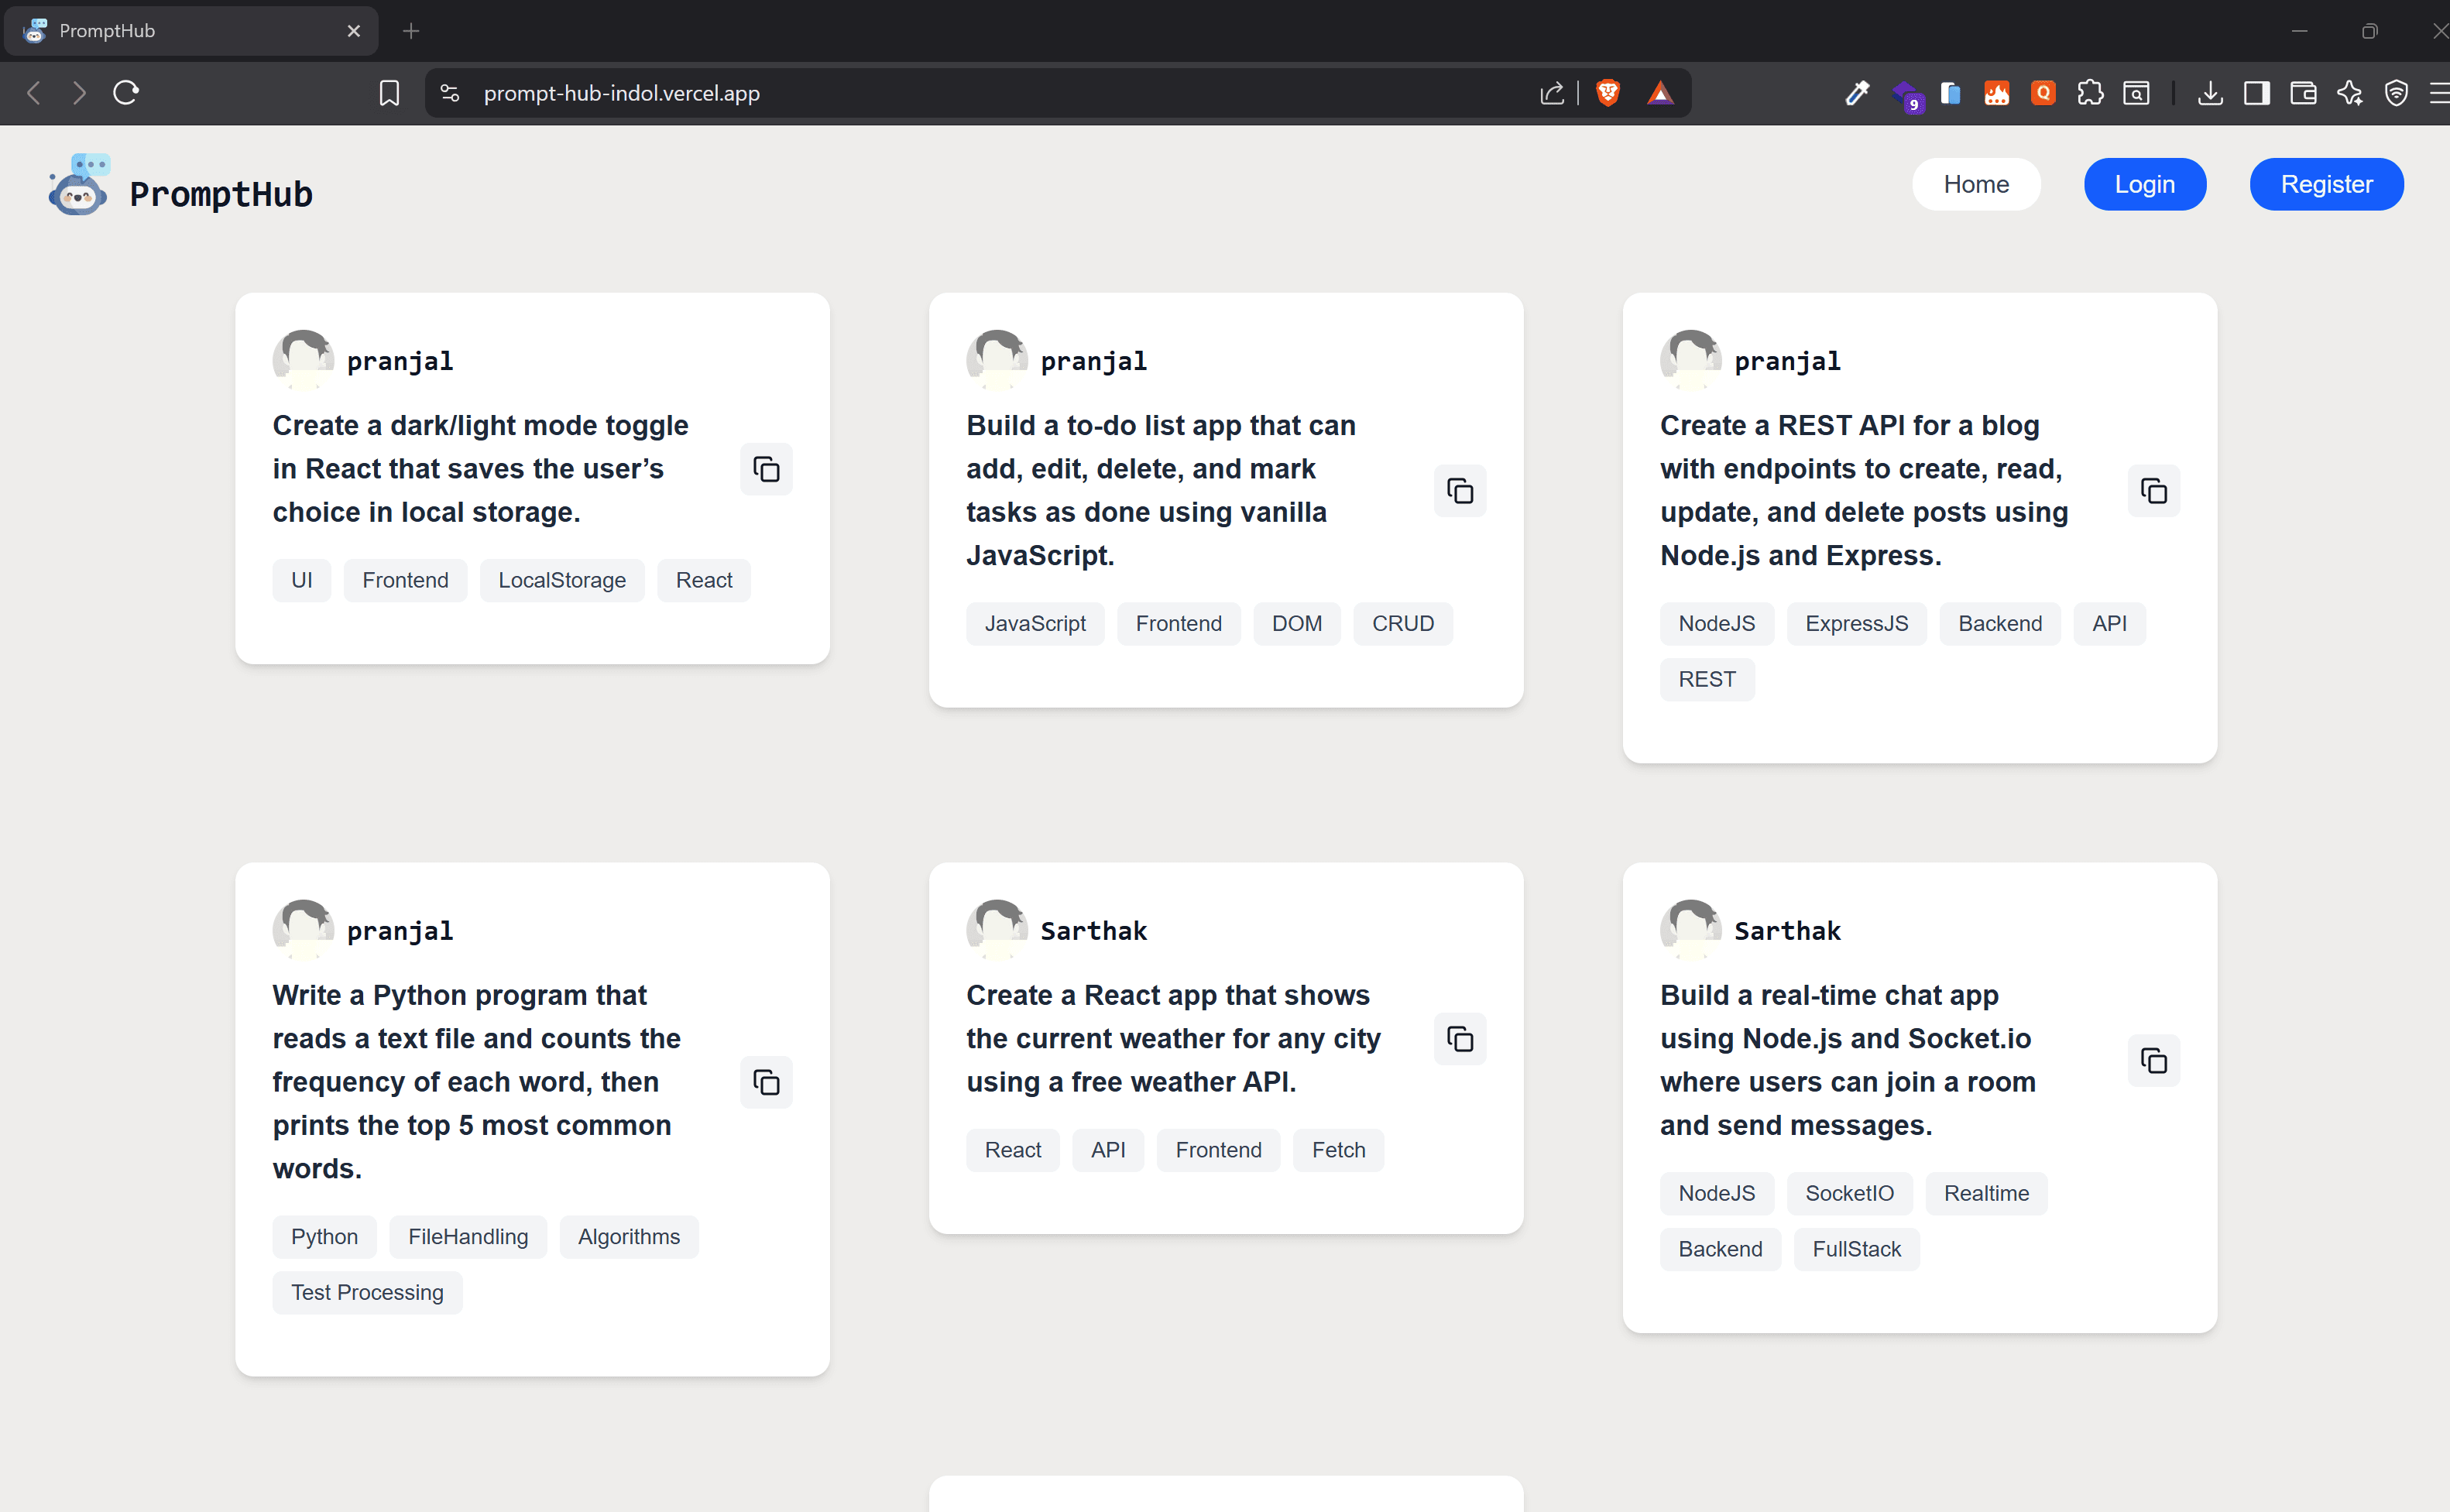Bookmark this page in browser toolbar
2450x1512 pixels.
(389, 93)
